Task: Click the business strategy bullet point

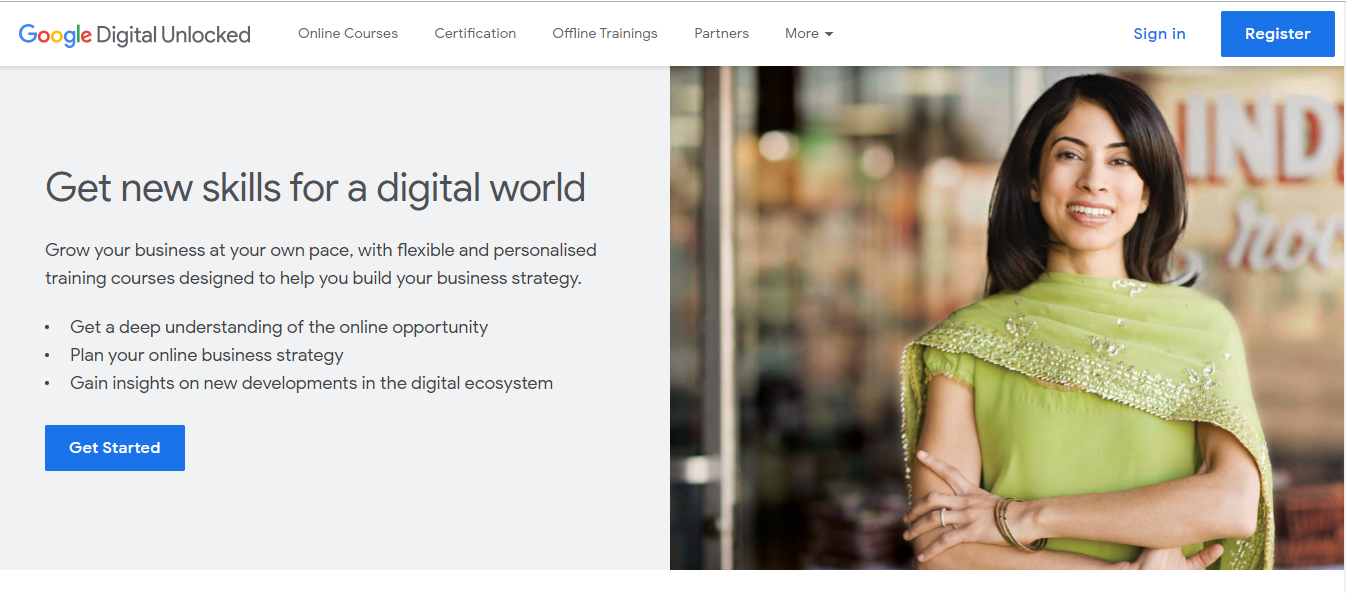Action: [x=205, y=355]
